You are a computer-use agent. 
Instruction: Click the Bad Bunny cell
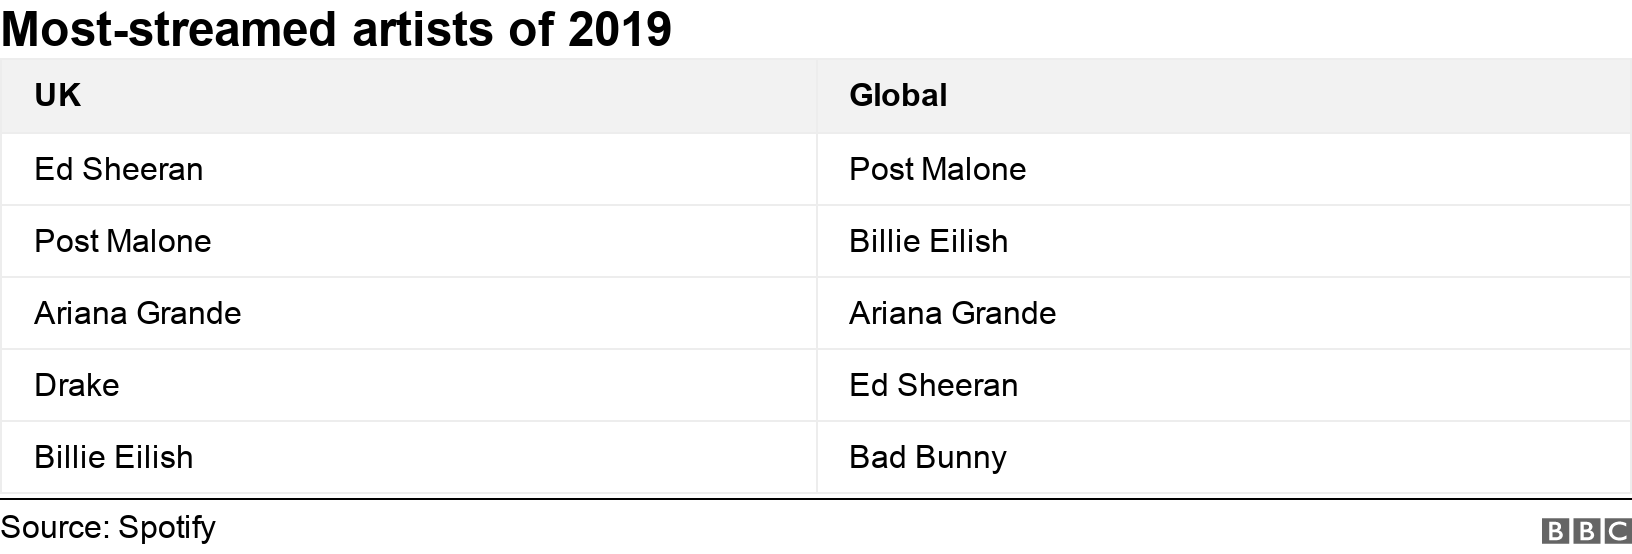(927, 457)
